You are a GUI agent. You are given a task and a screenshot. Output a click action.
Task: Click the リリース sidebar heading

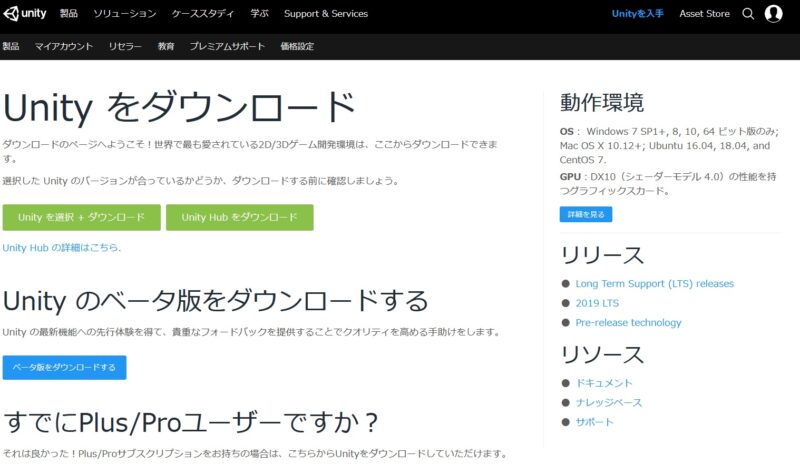602,255
